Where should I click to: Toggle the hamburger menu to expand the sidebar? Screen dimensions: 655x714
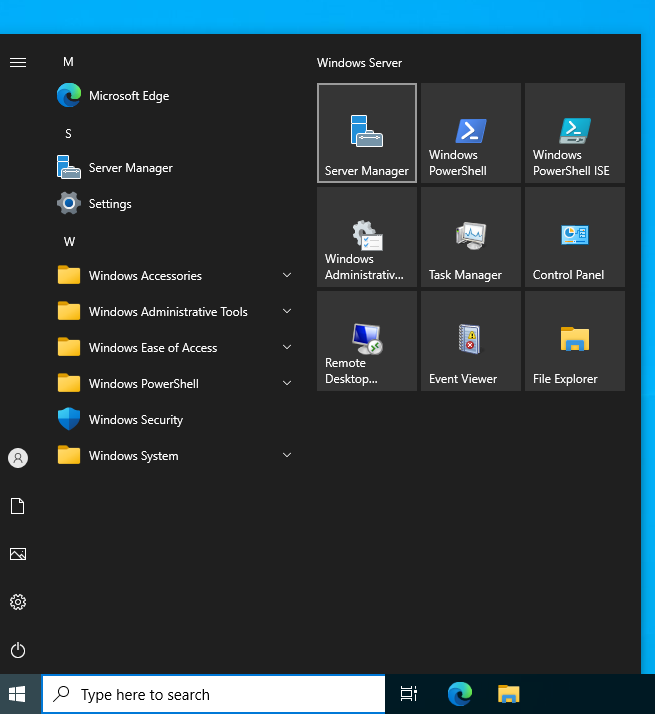click(18, 62)
